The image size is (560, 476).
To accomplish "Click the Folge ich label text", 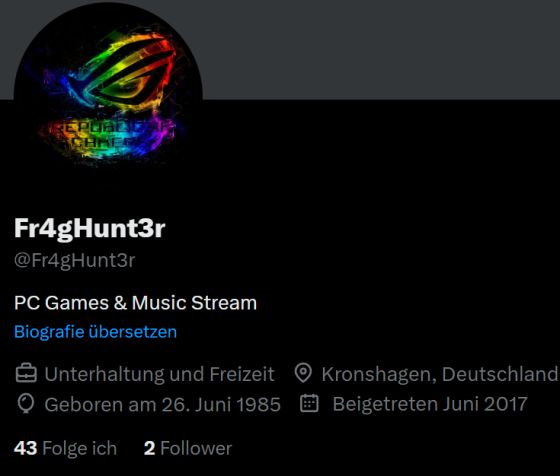I will click(x=80, y=448).
